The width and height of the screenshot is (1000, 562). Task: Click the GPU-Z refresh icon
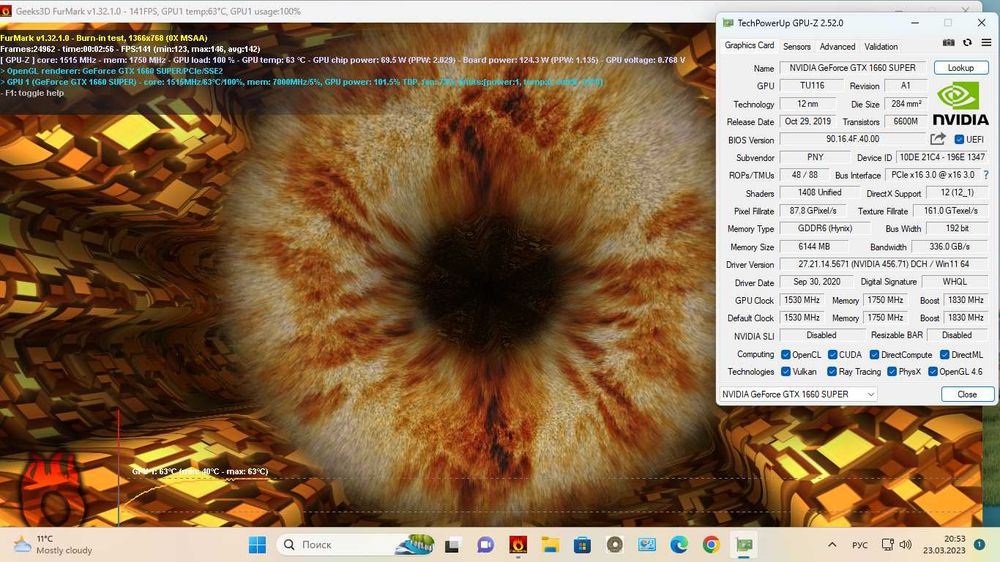(x=967, y=43)
